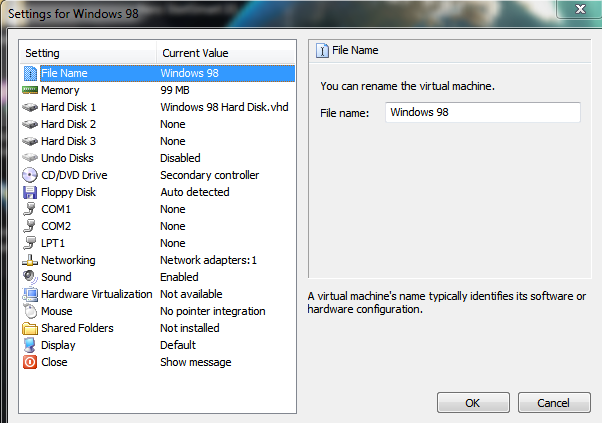Click the '99 MB' memory value
Screen dimensions: 602x423
175,90
